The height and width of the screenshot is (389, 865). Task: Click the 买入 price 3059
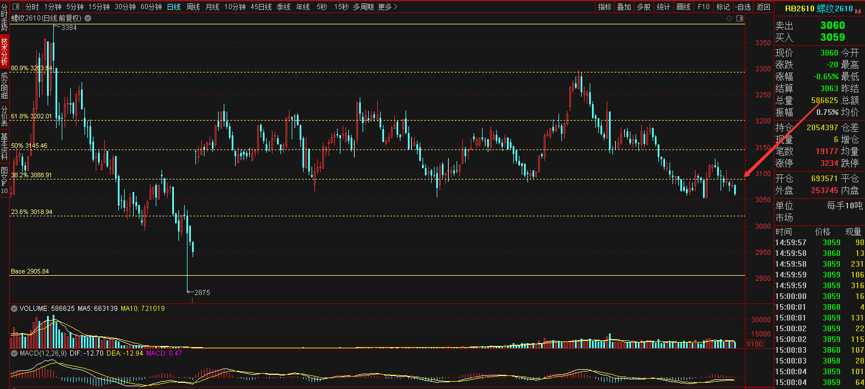(832, 38)
